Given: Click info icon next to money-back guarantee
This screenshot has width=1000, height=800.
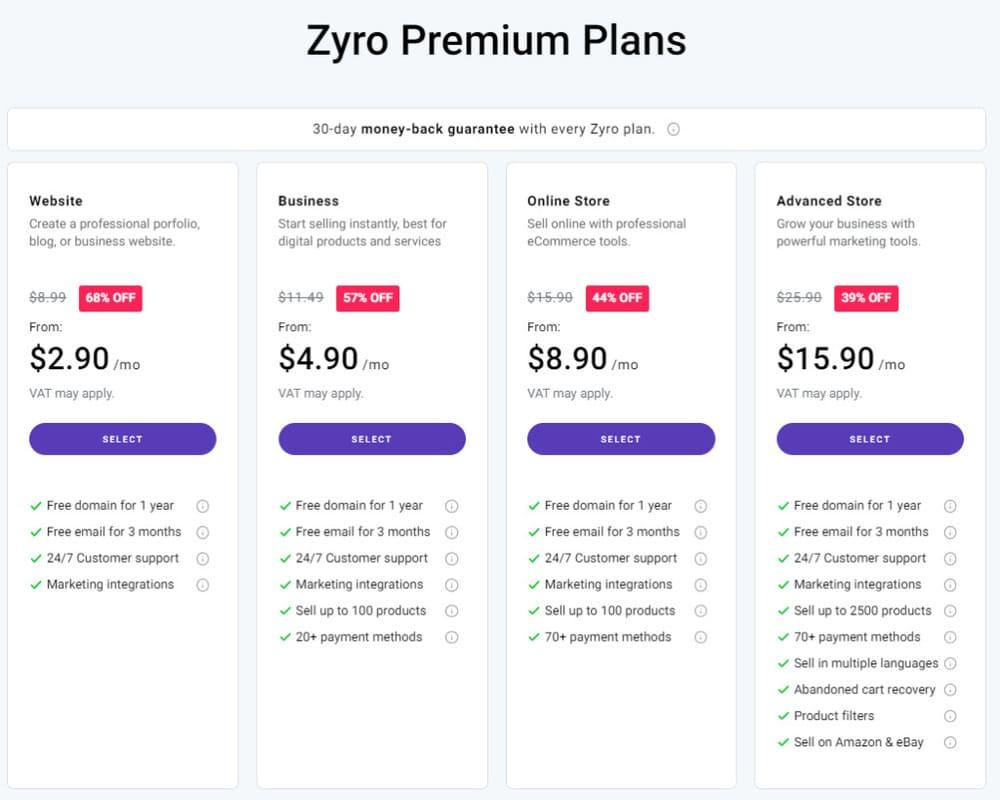Looking at the screenshot, I should tap(674, 129).
